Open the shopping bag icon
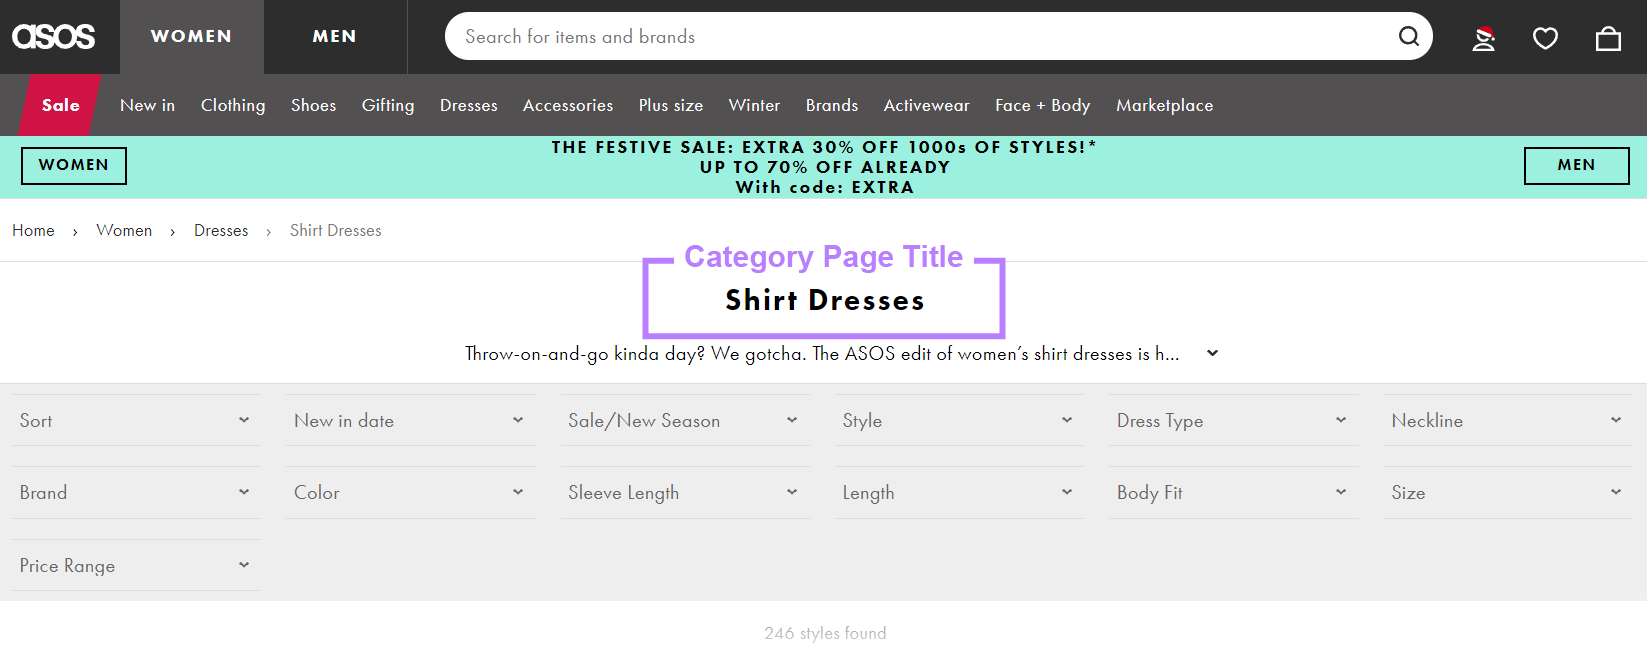1647x666 pixels. click(1608, 38)
